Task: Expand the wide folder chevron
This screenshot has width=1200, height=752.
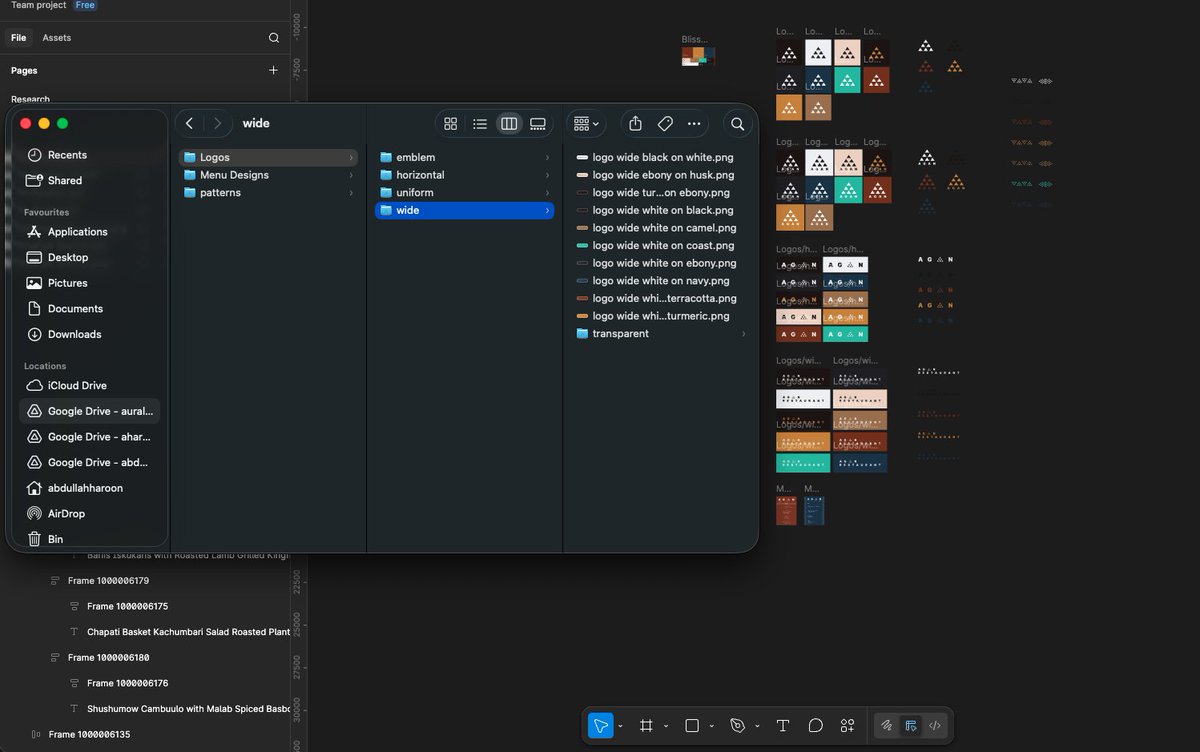Action: click(547, 211)
